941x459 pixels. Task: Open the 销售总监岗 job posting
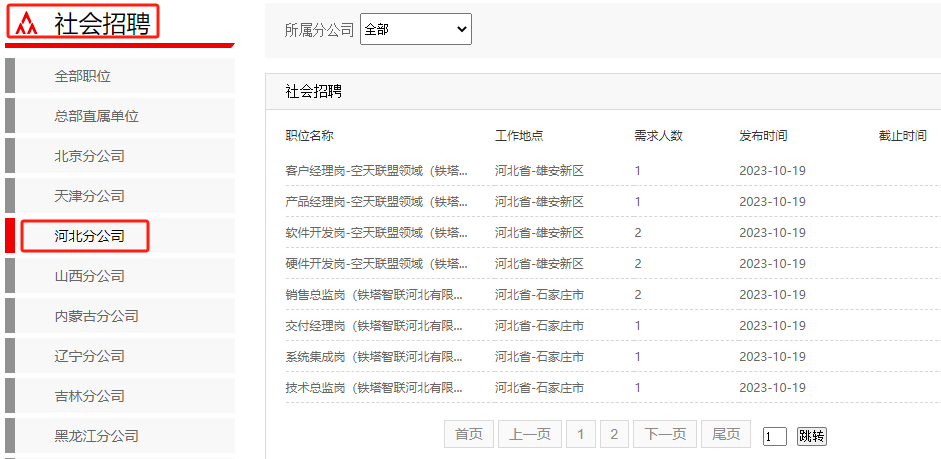pos(374,295)
